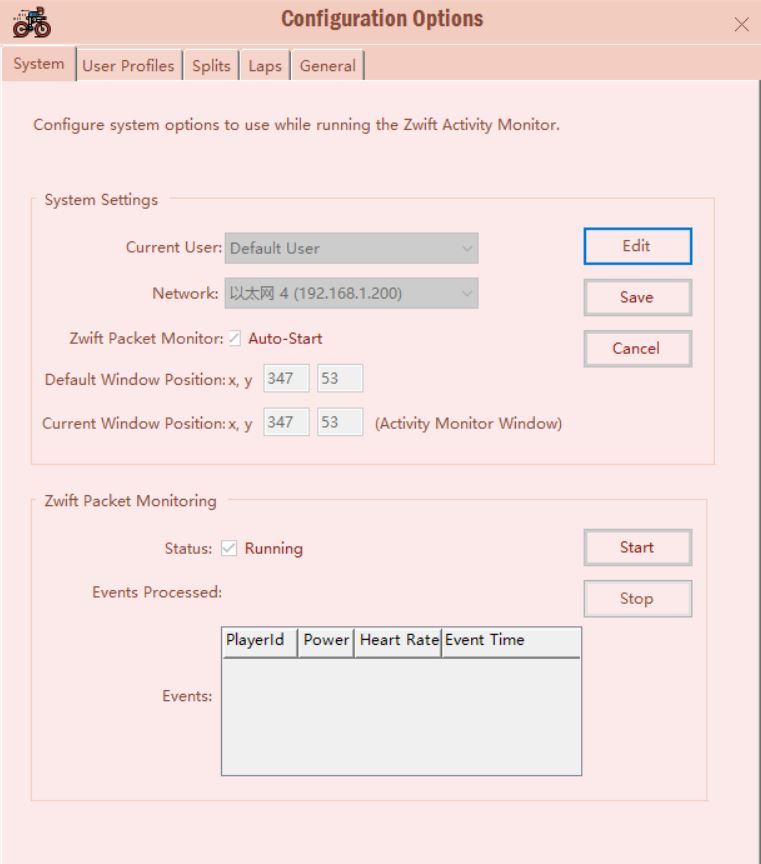Cancel the settings changes

(x=638, y=348)
